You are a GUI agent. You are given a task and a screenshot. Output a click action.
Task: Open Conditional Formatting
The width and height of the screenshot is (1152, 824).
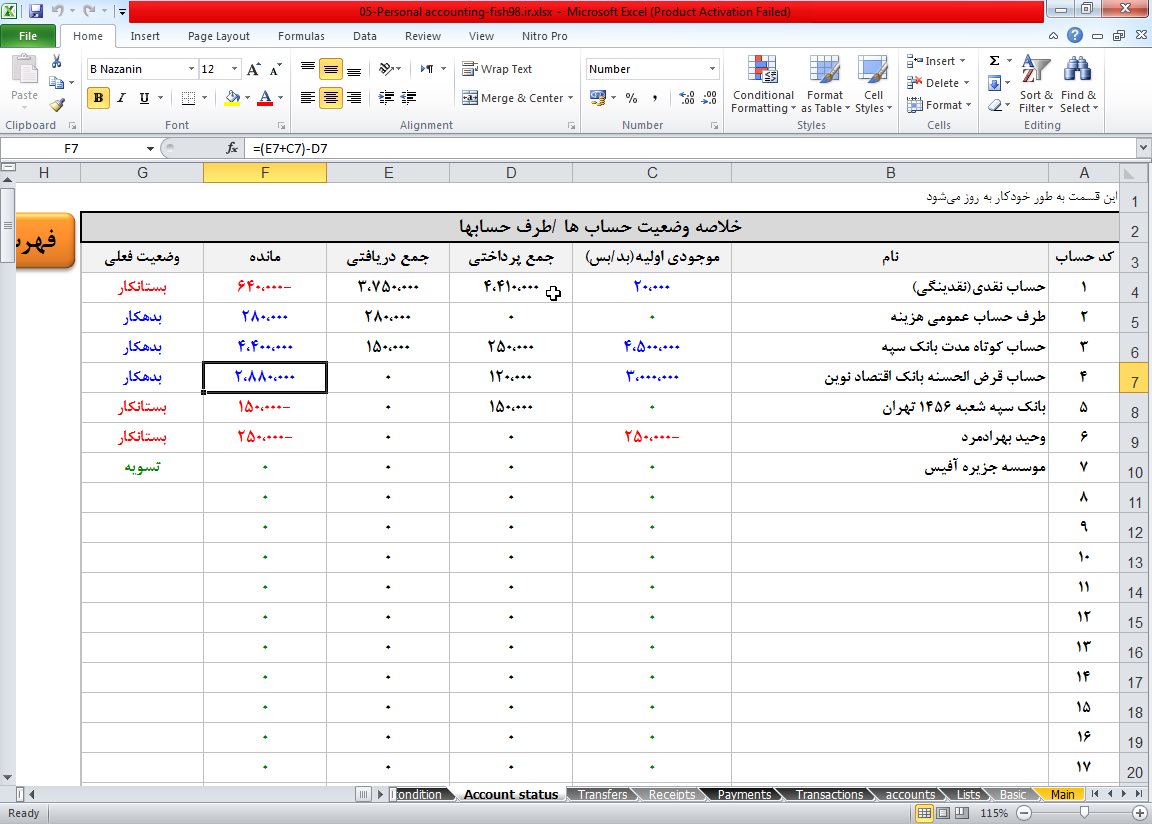click(x=763, y=84)
